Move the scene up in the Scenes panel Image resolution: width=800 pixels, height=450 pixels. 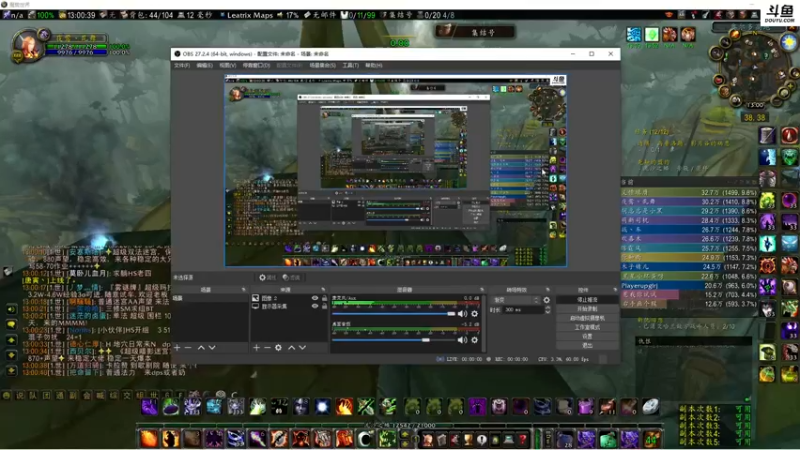[201, 347]
